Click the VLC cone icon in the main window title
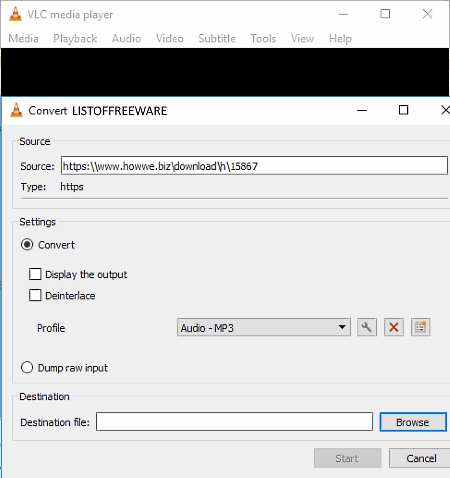 point(15,14)
